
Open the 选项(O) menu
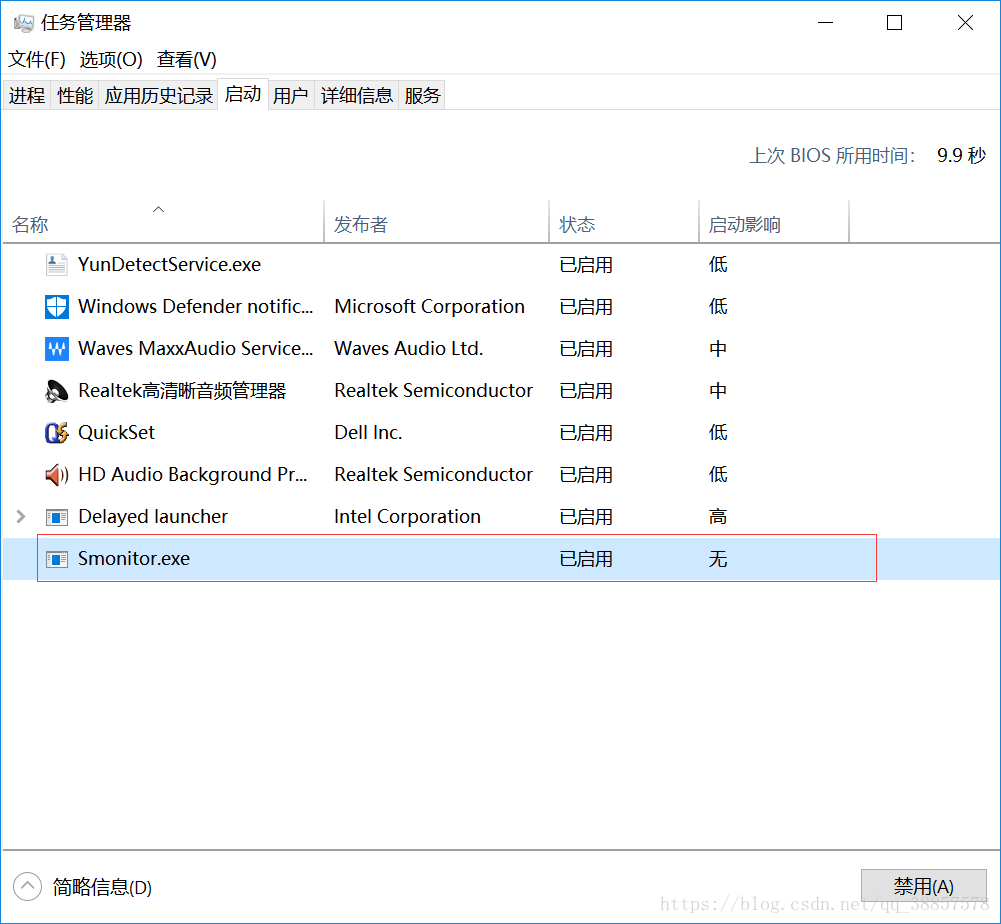click(x=111, y=59)
